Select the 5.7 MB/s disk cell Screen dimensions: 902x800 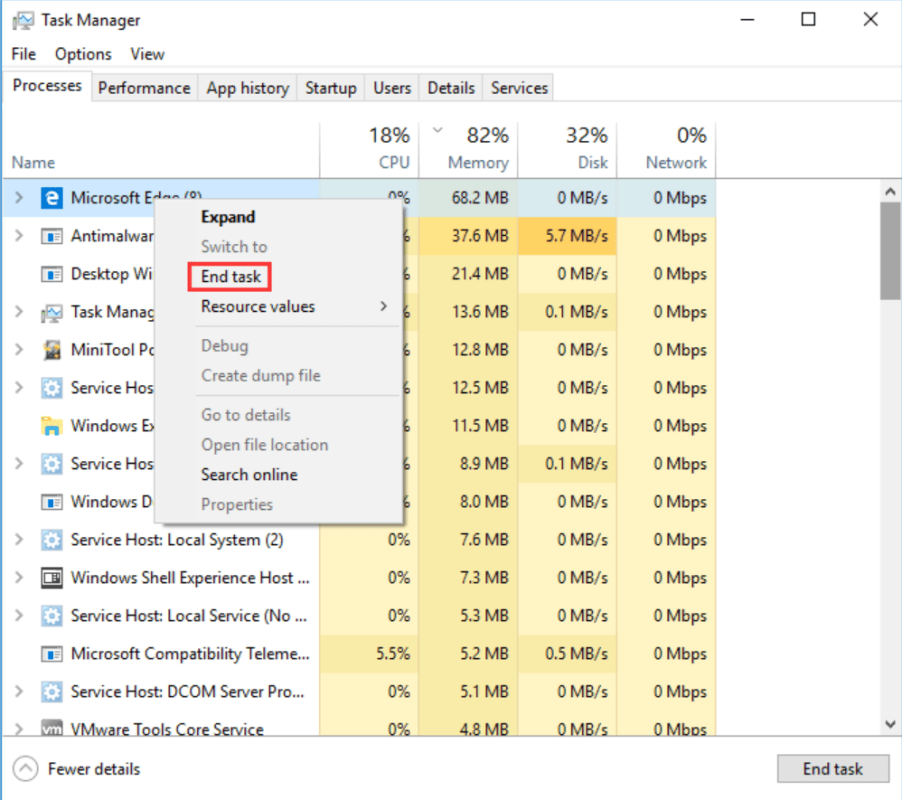568,236
